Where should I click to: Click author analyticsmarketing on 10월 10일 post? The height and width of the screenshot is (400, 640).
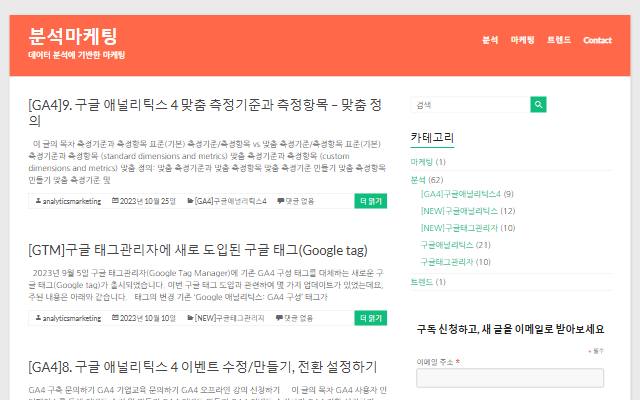pos(71,318)
